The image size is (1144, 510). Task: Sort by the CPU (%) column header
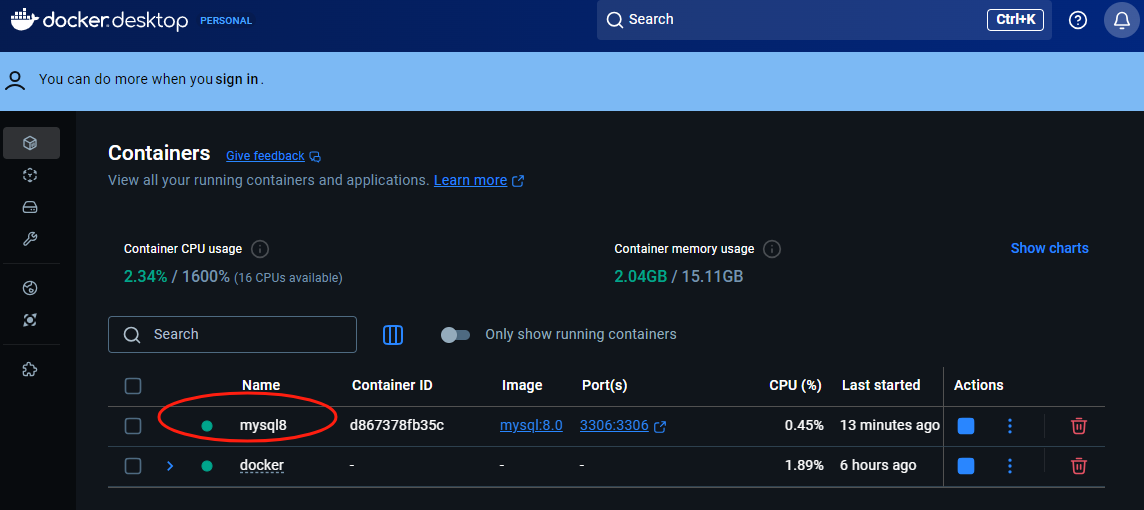tap(795, 385)
